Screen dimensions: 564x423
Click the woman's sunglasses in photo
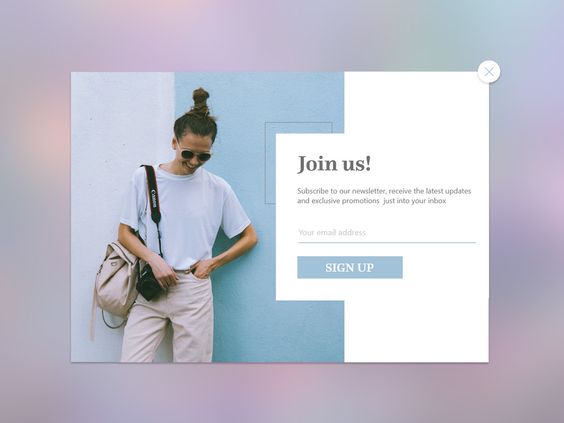(196, 155)
